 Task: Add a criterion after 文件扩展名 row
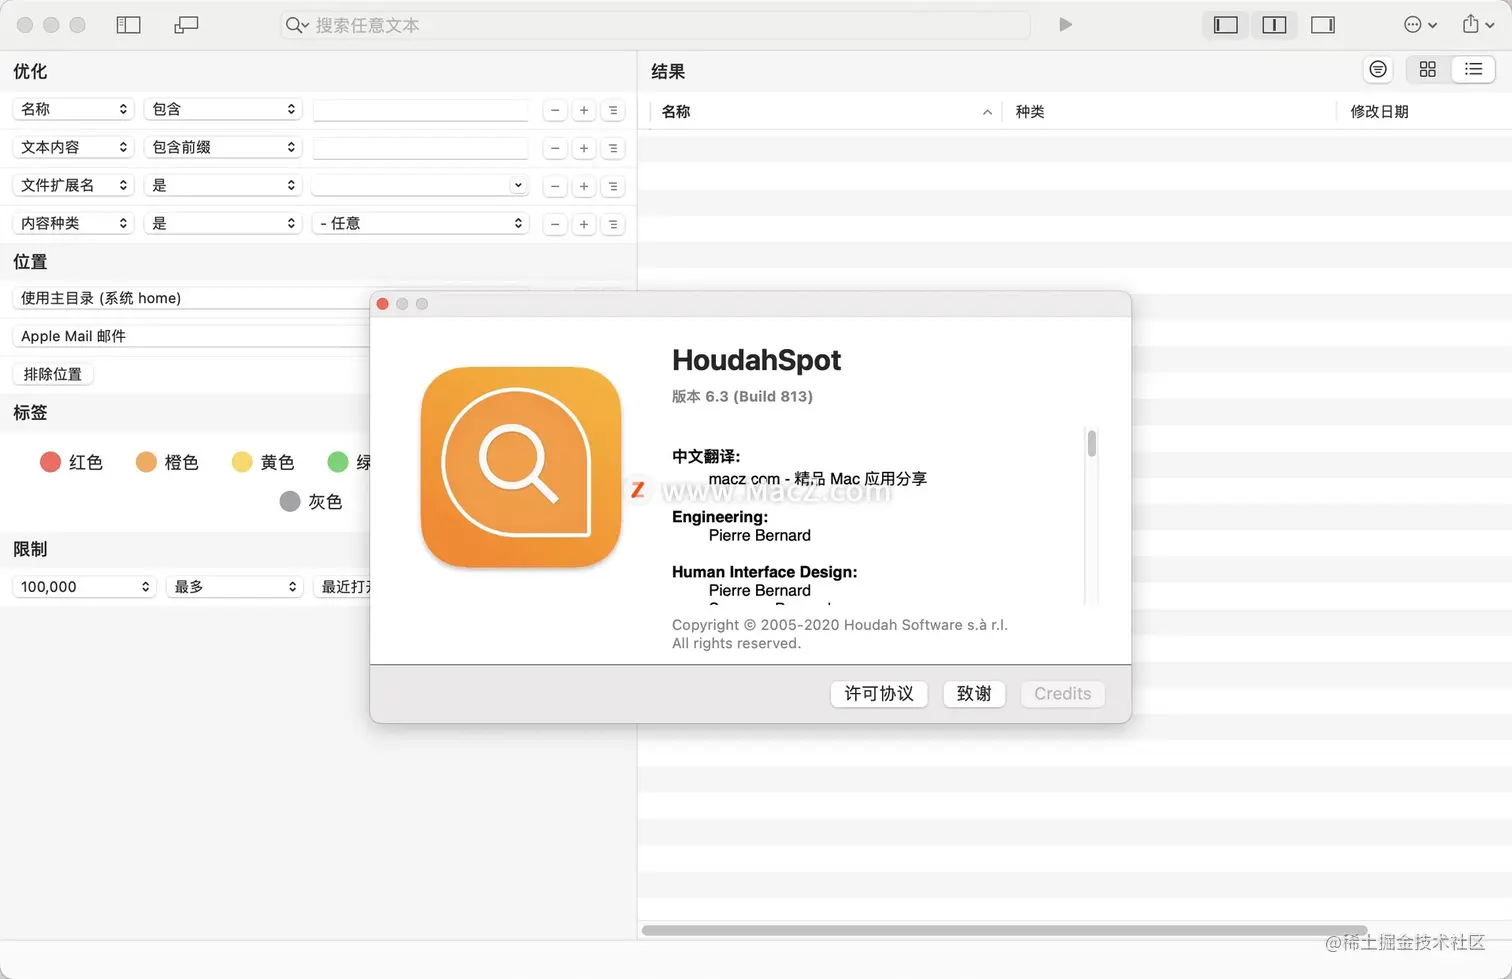584,186
